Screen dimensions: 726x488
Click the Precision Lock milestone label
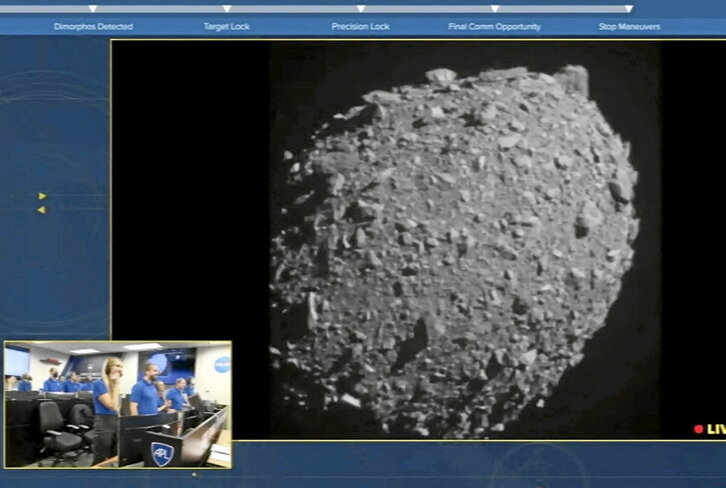point(360,27)
